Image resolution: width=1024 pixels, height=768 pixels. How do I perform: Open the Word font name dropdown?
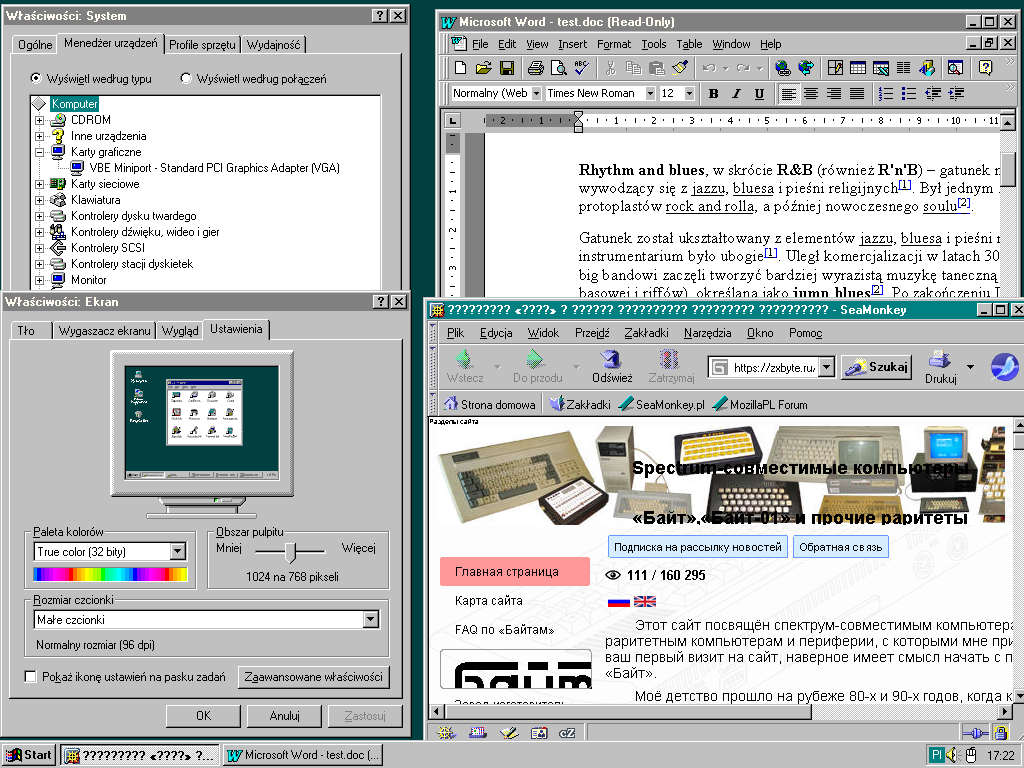click(x=650, y=93)
